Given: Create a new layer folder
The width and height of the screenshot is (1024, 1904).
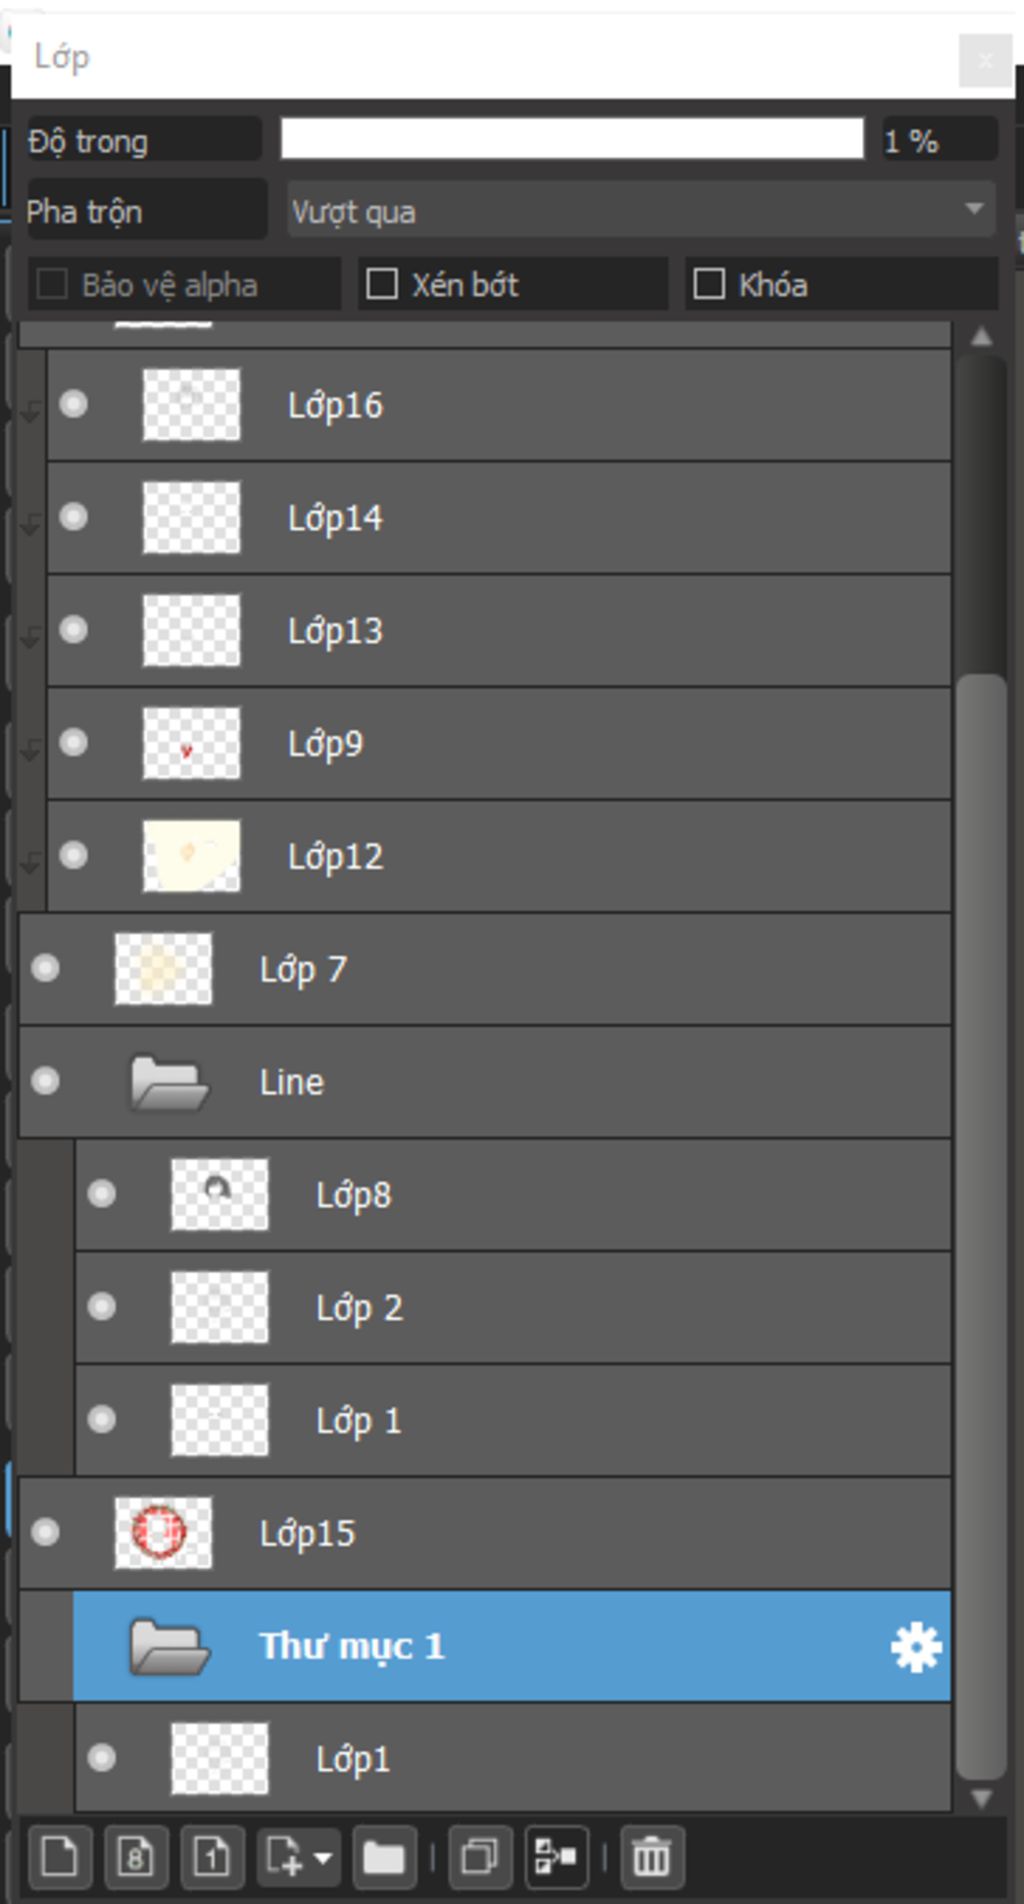Looking at the screenshot, I should pyautogui.click(x=383, y=1858).
